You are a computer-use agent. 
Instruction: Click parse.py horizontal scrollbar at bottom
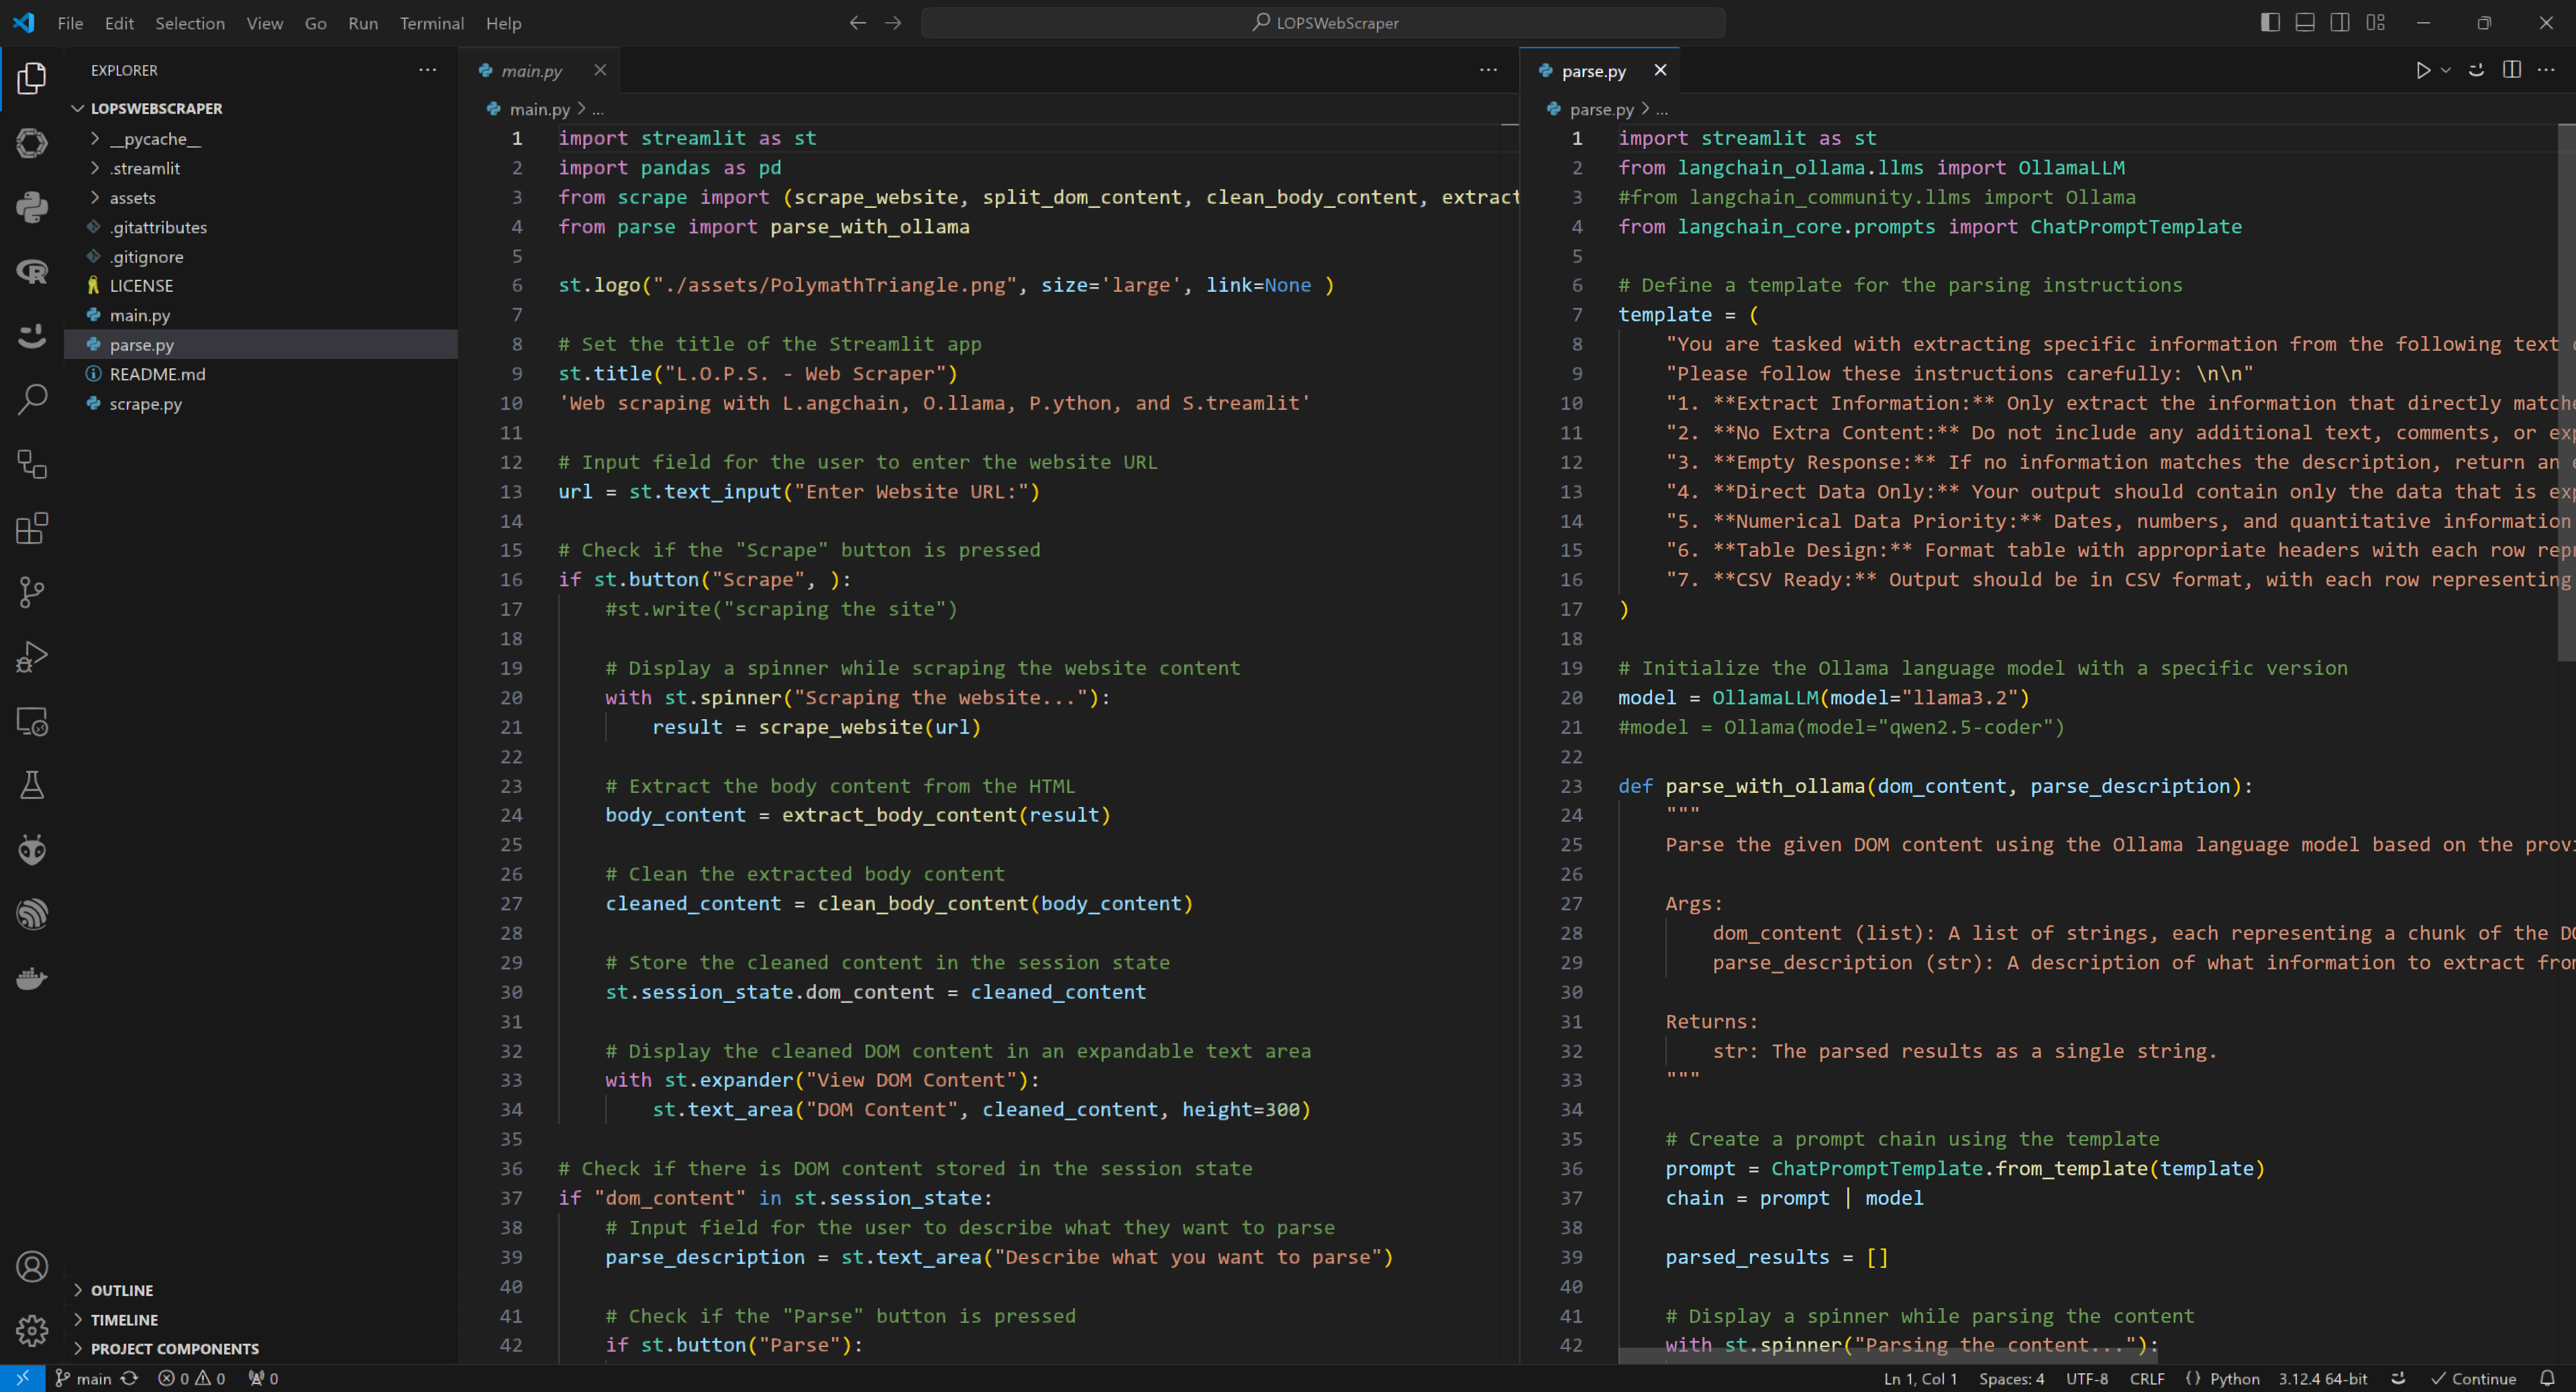pos(1888,1355)
